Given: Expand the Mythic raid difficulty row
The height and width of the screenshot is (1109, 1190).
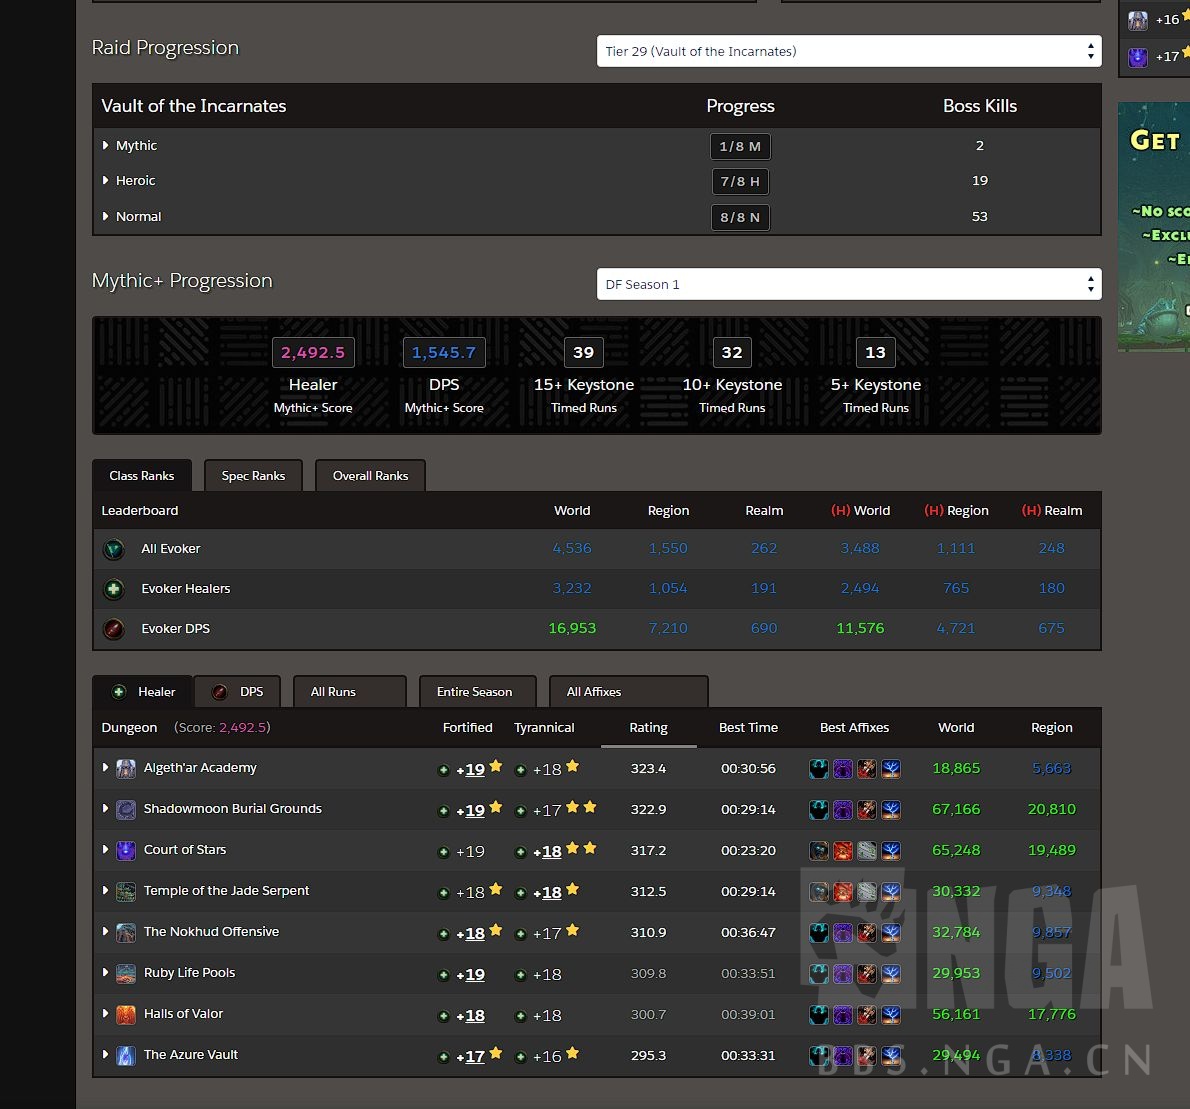Looking at the screenshot, I should pyautogui.click(x=106, y=146).
